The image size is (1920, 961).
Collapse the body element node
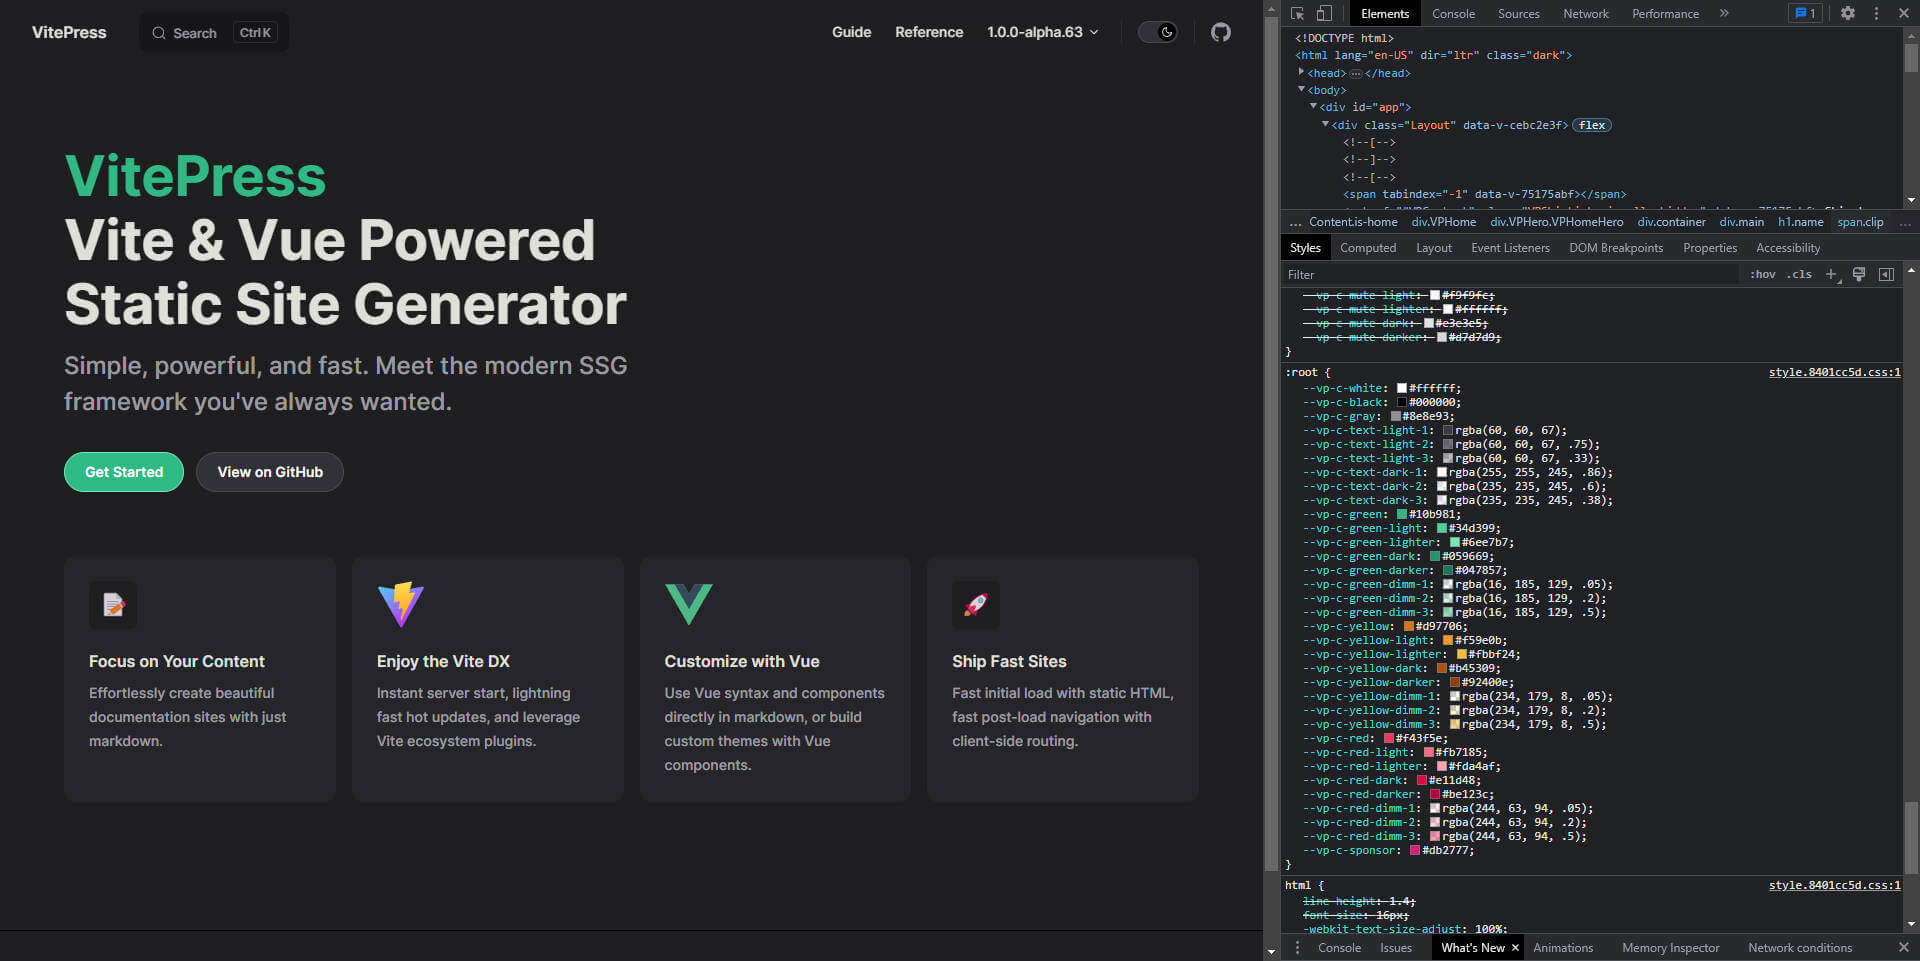(1301, 89)
